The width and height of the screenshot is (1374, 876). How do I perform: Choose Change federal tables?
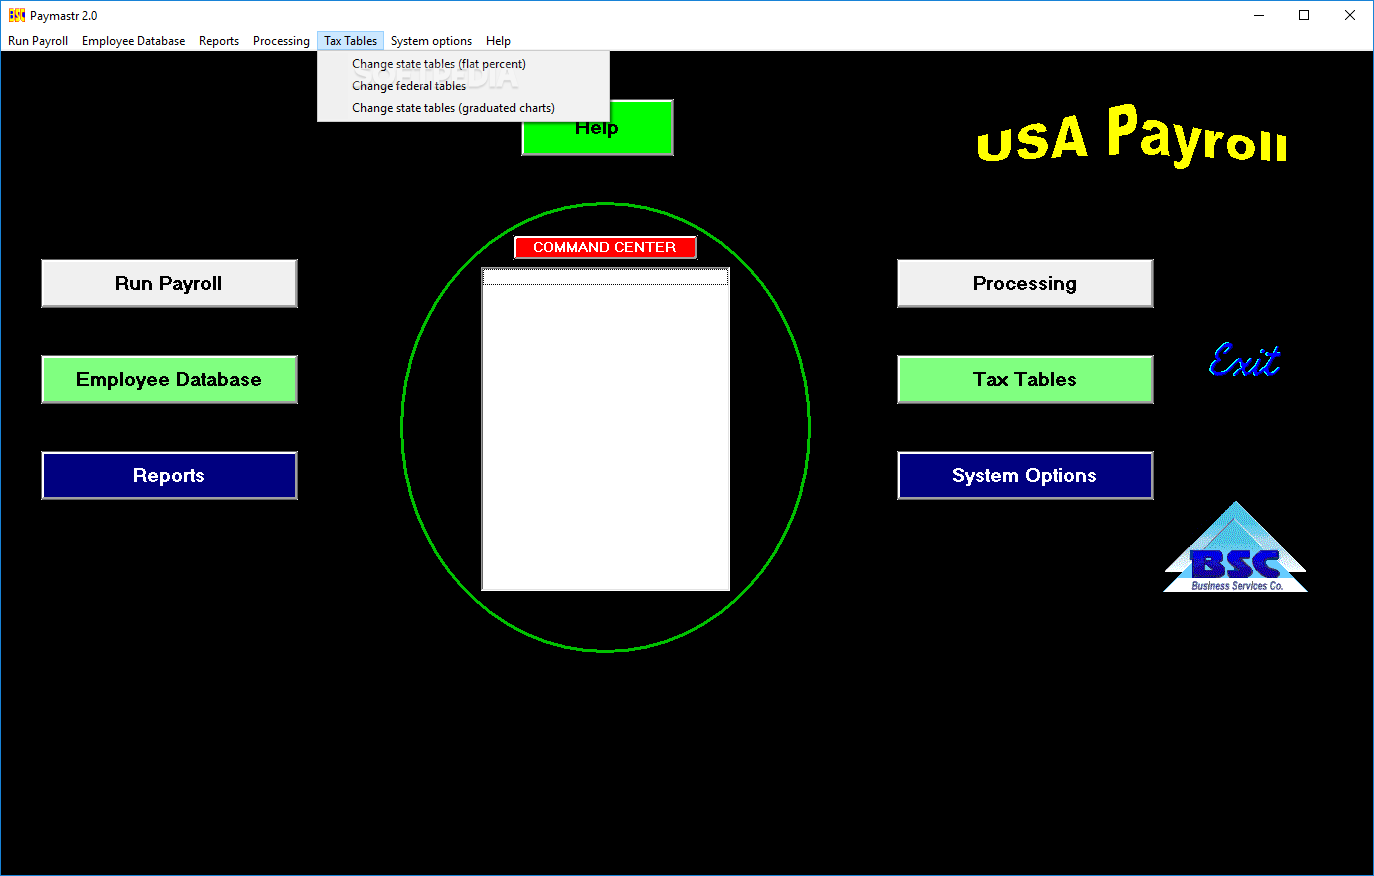tap(463, 86)
